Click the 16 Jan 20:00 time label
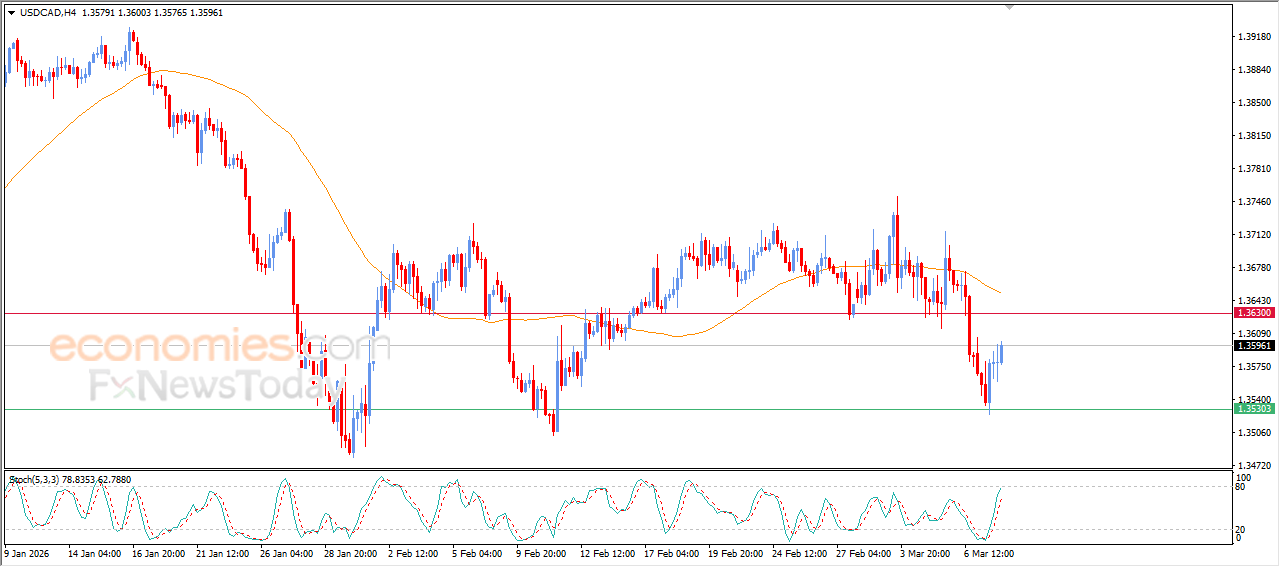The height and width of the screenshot is (567, 1280). tap(156, 552)
